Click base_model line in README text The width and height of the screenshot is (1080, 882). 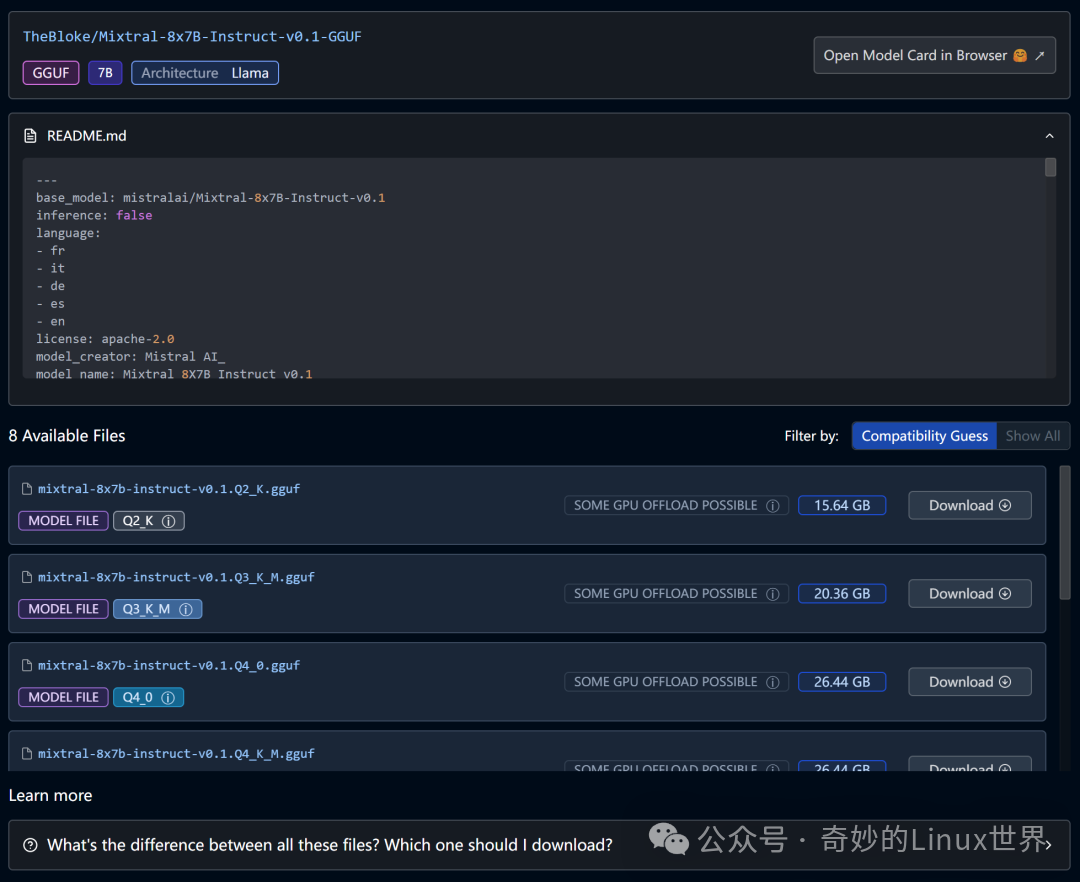coord(210,198)
